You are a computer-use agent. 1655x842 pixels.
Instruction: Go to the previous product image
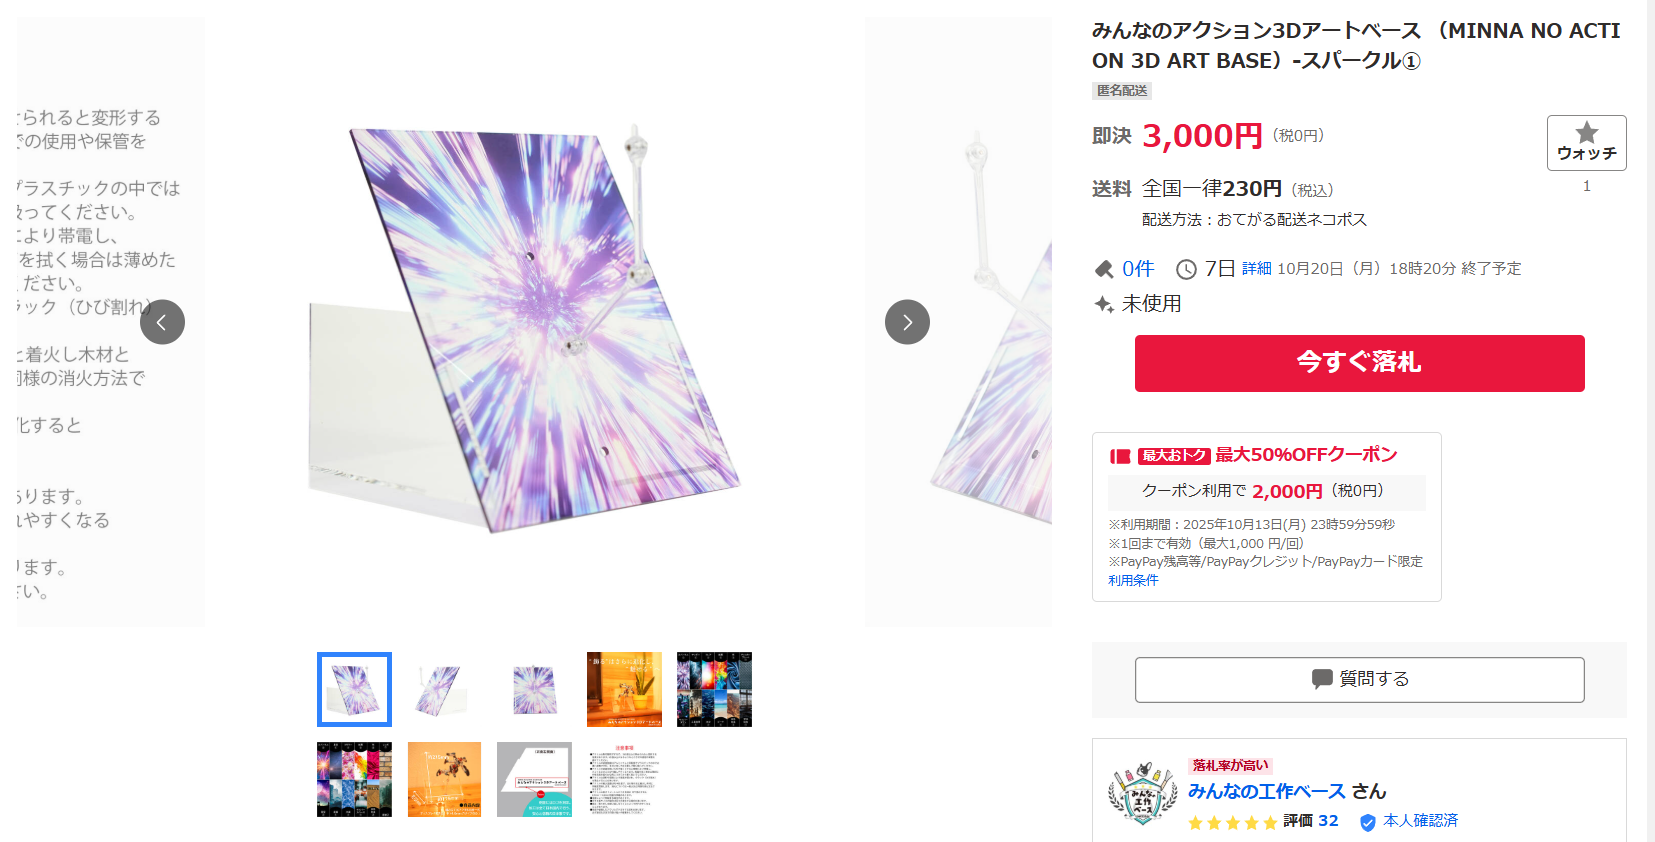click(162, 322)
